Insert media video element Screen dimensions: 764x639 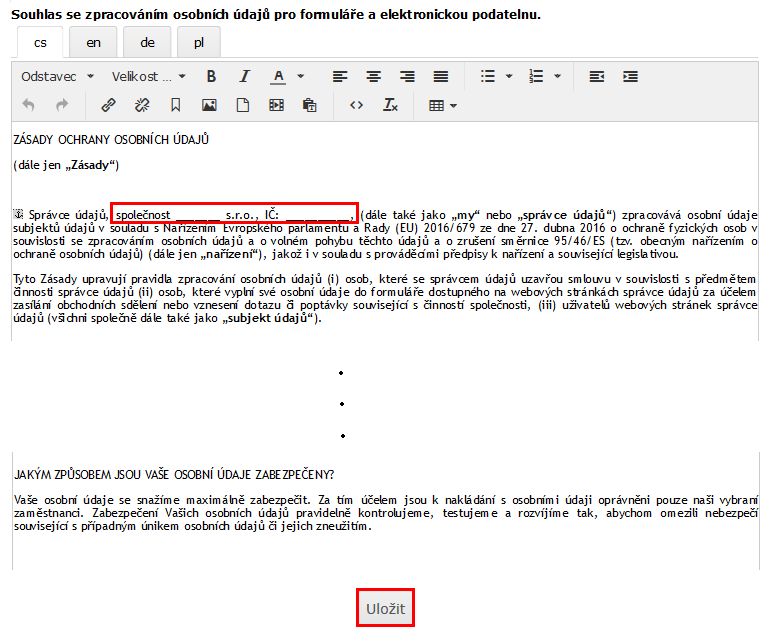pos(276,105)
